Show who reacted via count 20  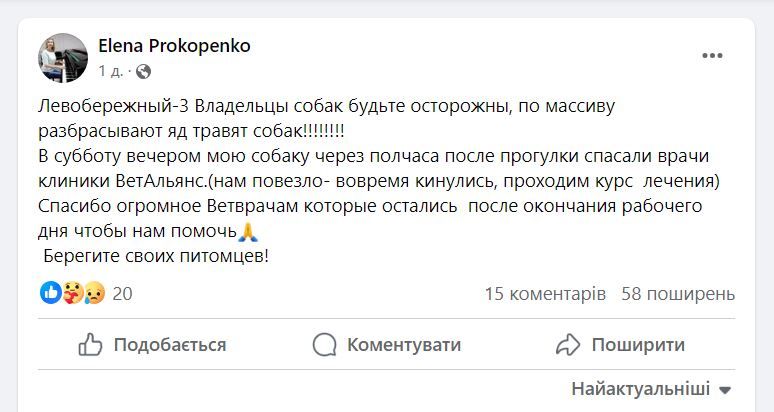click(x=122, y=294)
